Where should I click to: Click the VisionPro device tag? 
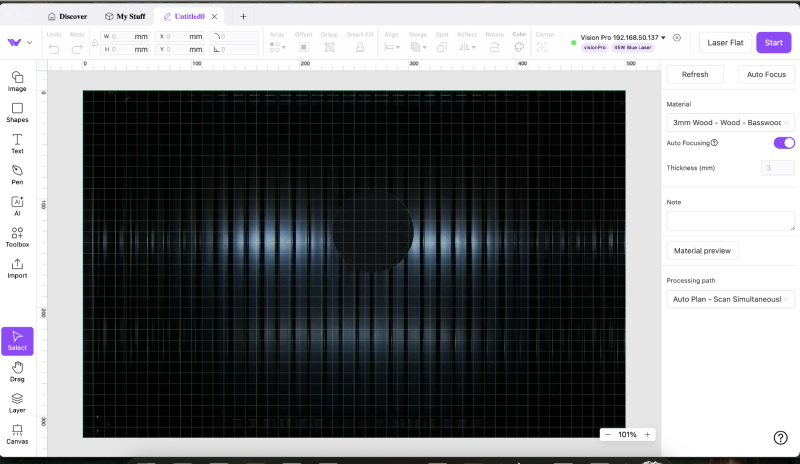point(594,47)
